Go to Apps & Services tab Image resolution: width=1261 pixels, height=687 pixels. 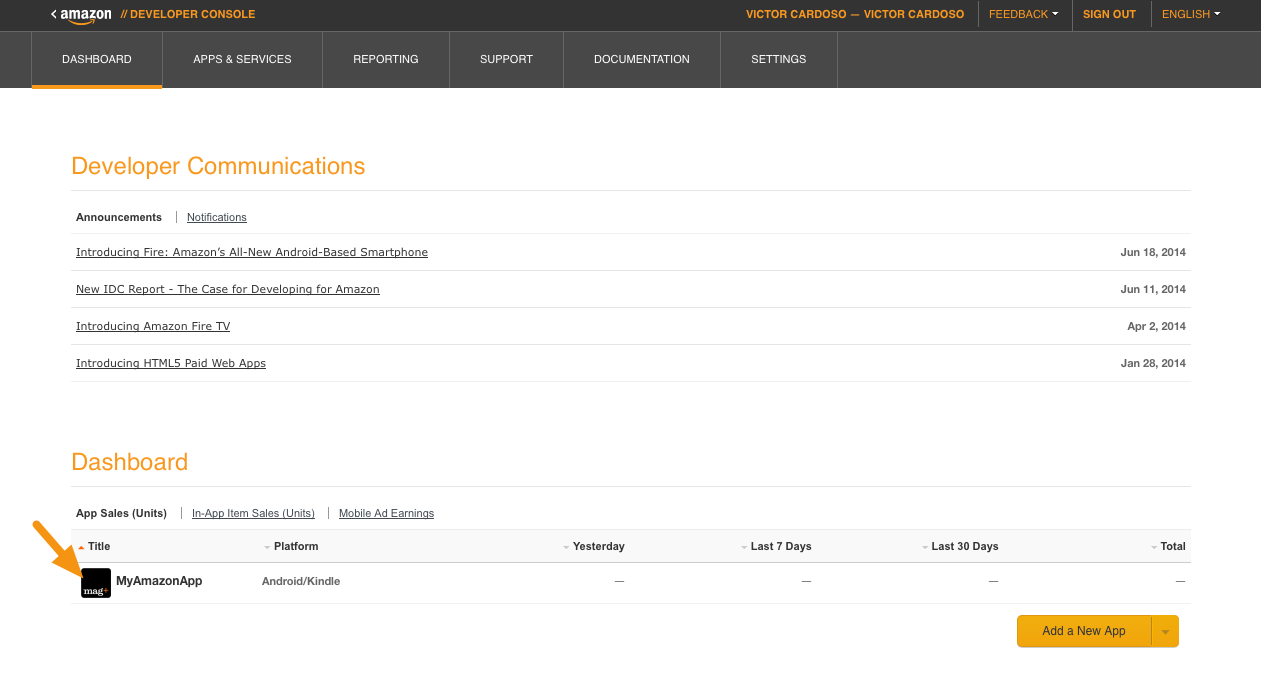(242, 59)
